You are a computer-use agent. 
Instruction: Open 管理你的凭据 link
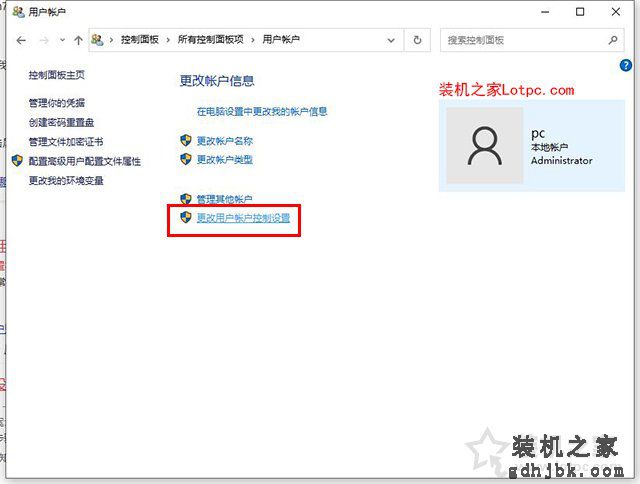(57, 103)
